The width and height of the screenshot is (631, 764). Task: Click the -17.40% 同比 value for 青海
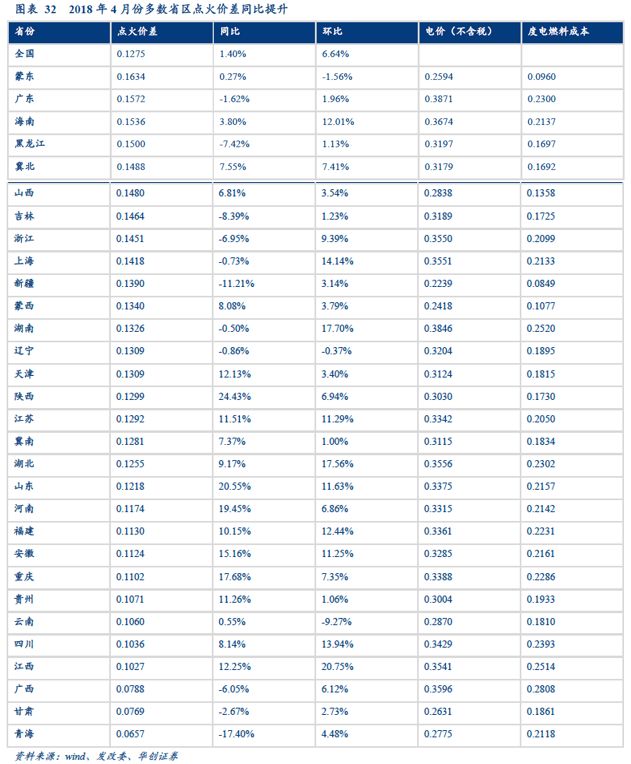[x=237, y=733]
